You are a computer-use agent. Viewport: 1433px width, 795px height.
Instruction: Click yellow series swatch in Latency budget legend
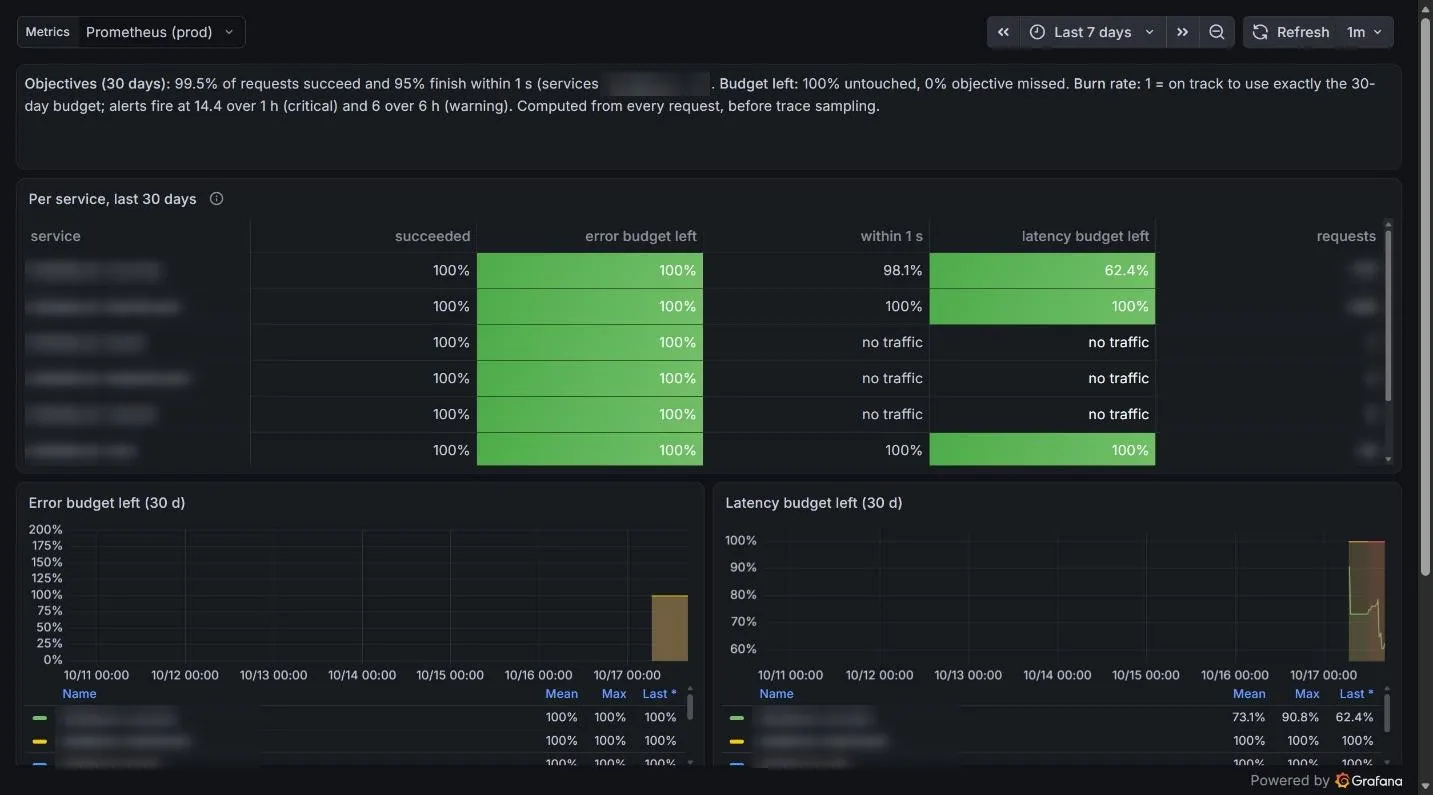tap(737, 742)
